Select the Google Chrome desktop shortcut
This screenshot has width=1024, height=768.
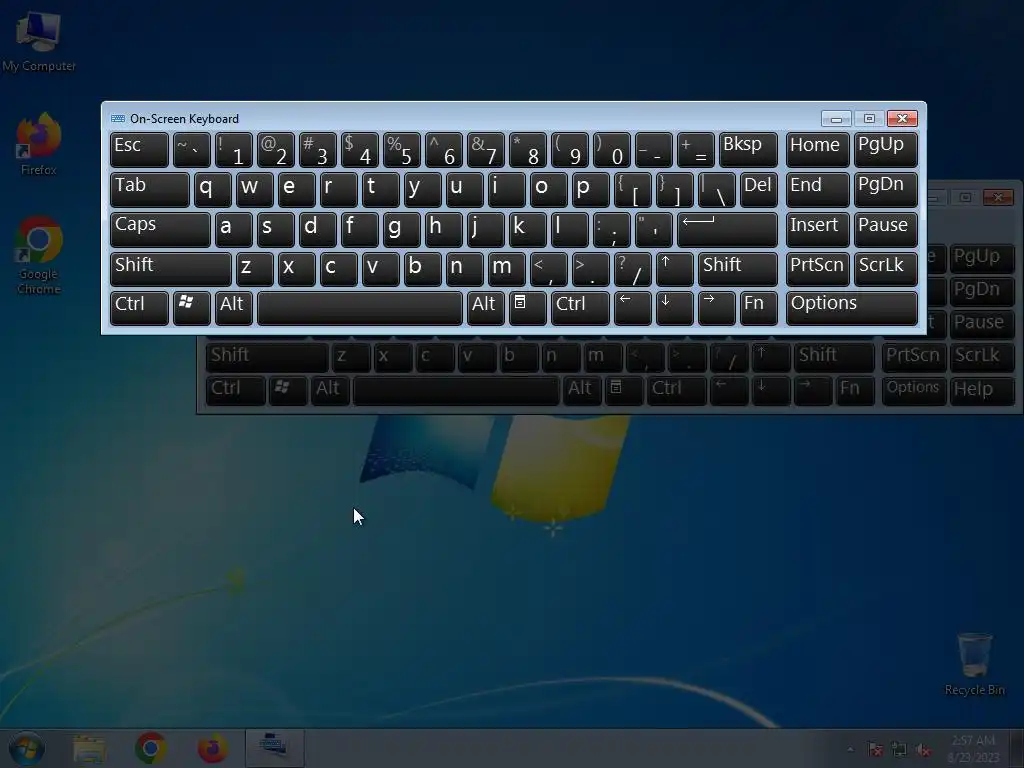(39, 255)
